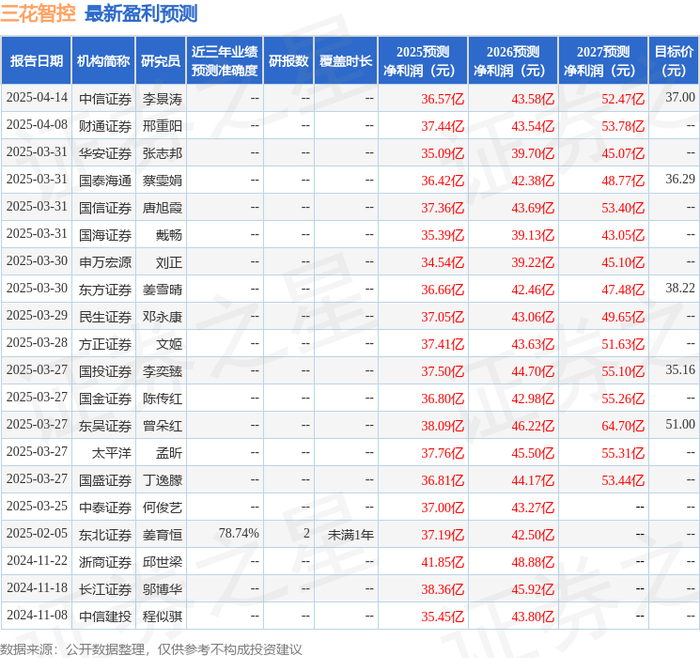Click 34.54亿 profit value
Screen dimensions: 700x658
coord(442,262)
